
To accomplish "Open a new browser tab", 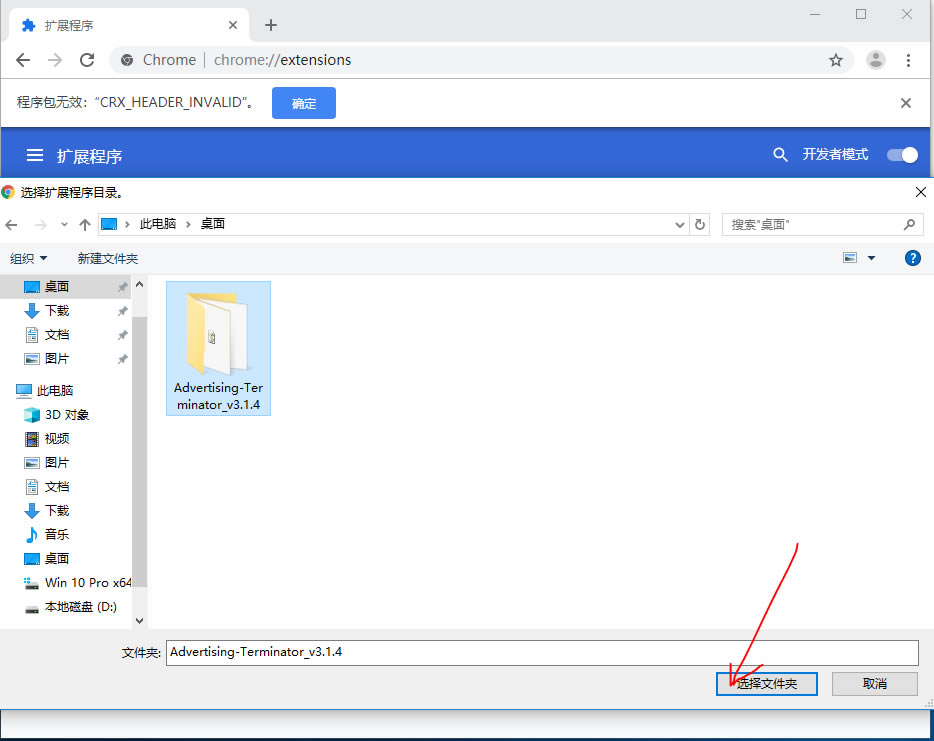I will tap(271, 25).
